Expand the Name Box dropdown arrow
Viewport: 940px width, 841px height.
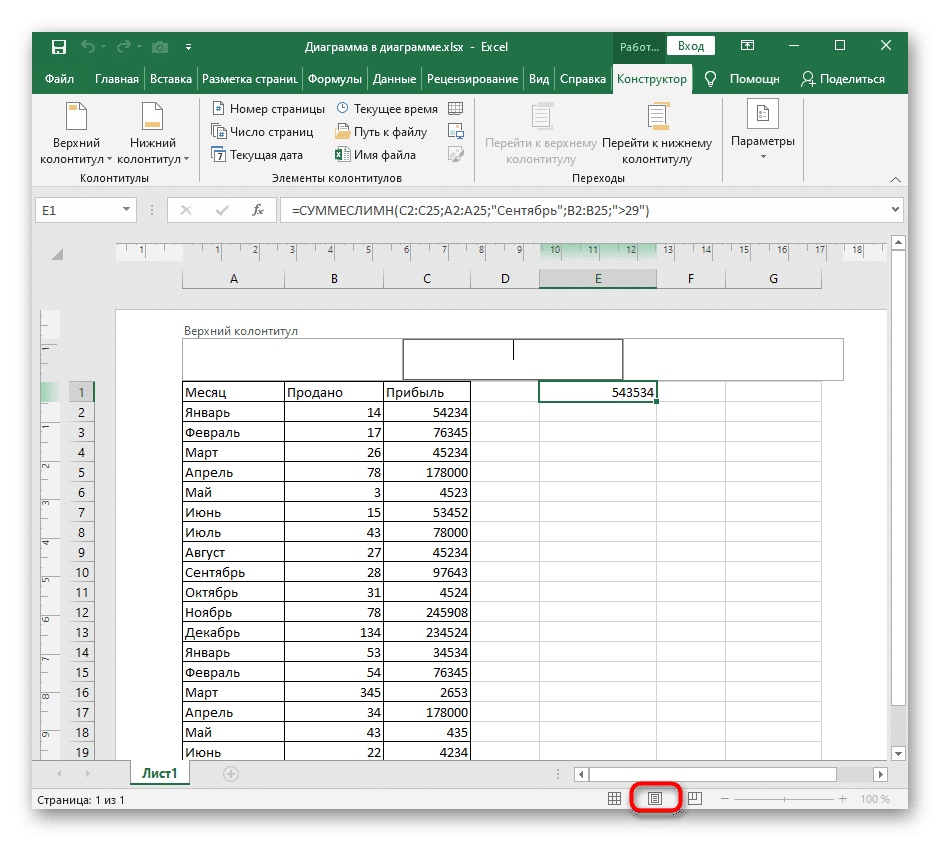click(x=126, y=210)
